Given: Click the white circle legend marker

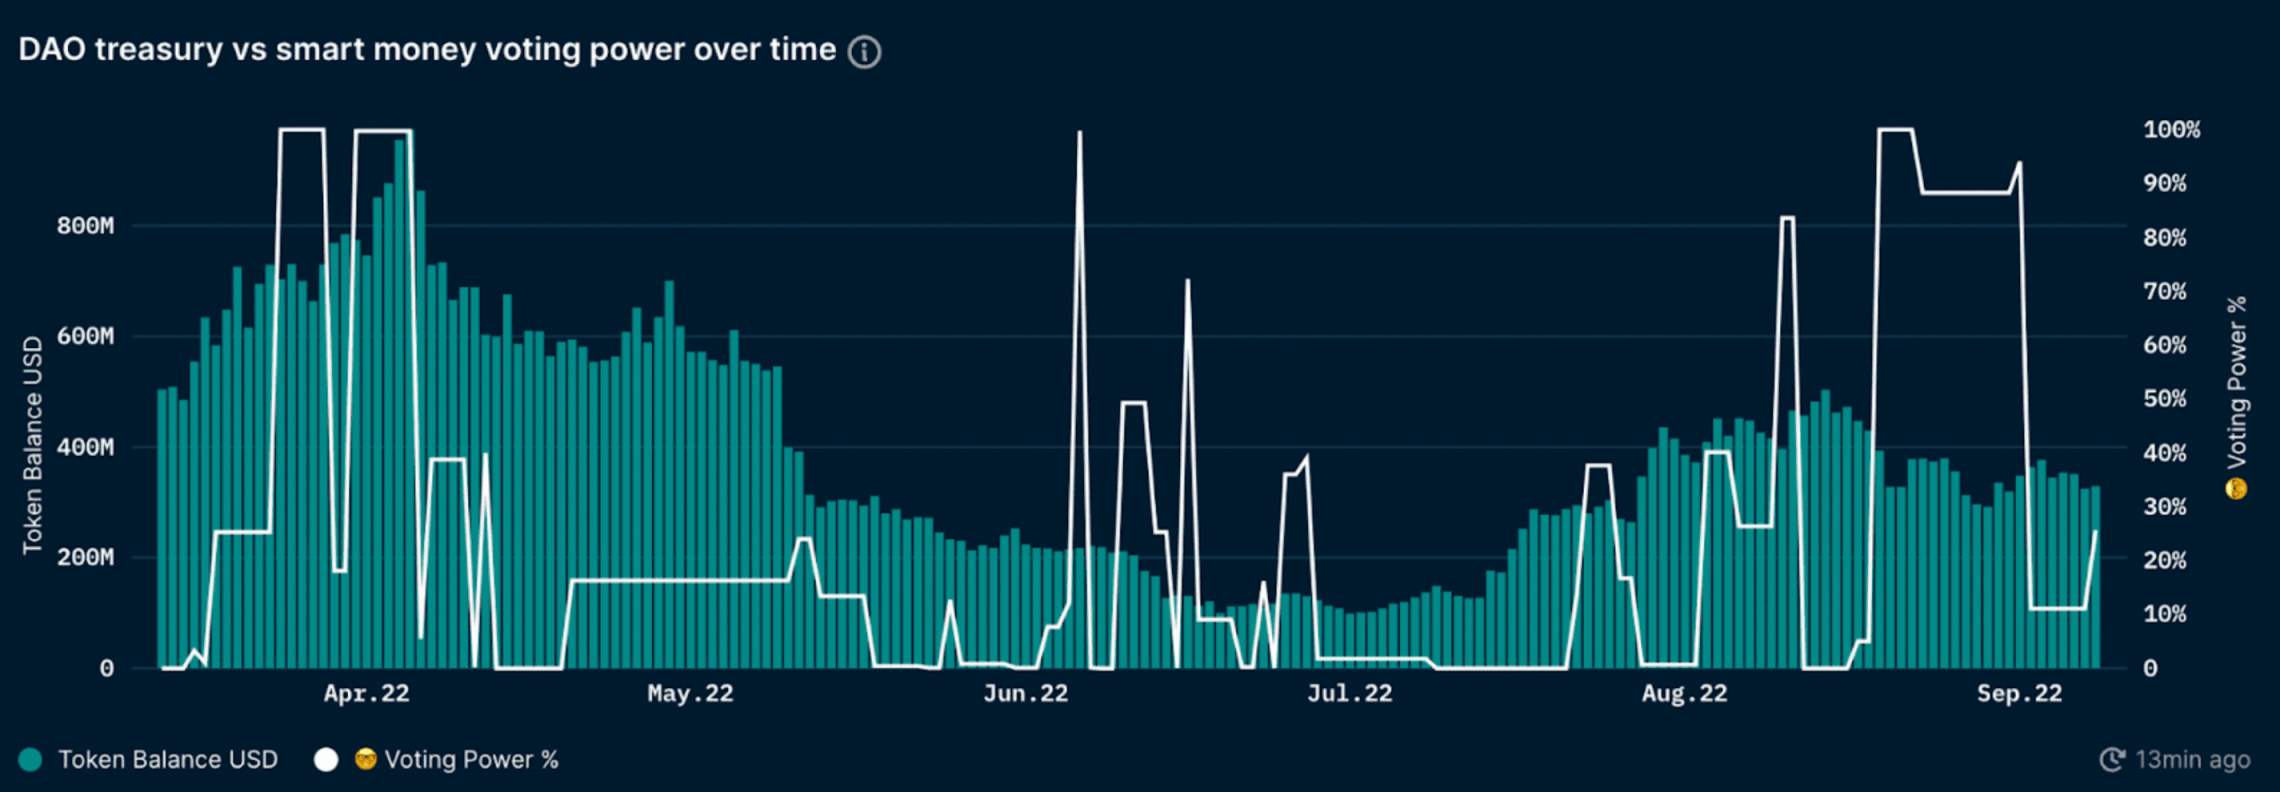Looking at the screenshot, I should tap(326, 760).
